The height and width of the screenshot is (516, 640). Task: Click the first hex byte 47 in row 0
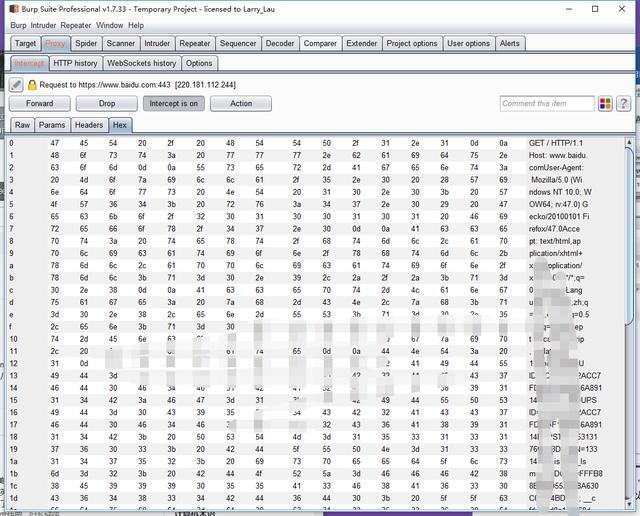[x=55, y=143]
